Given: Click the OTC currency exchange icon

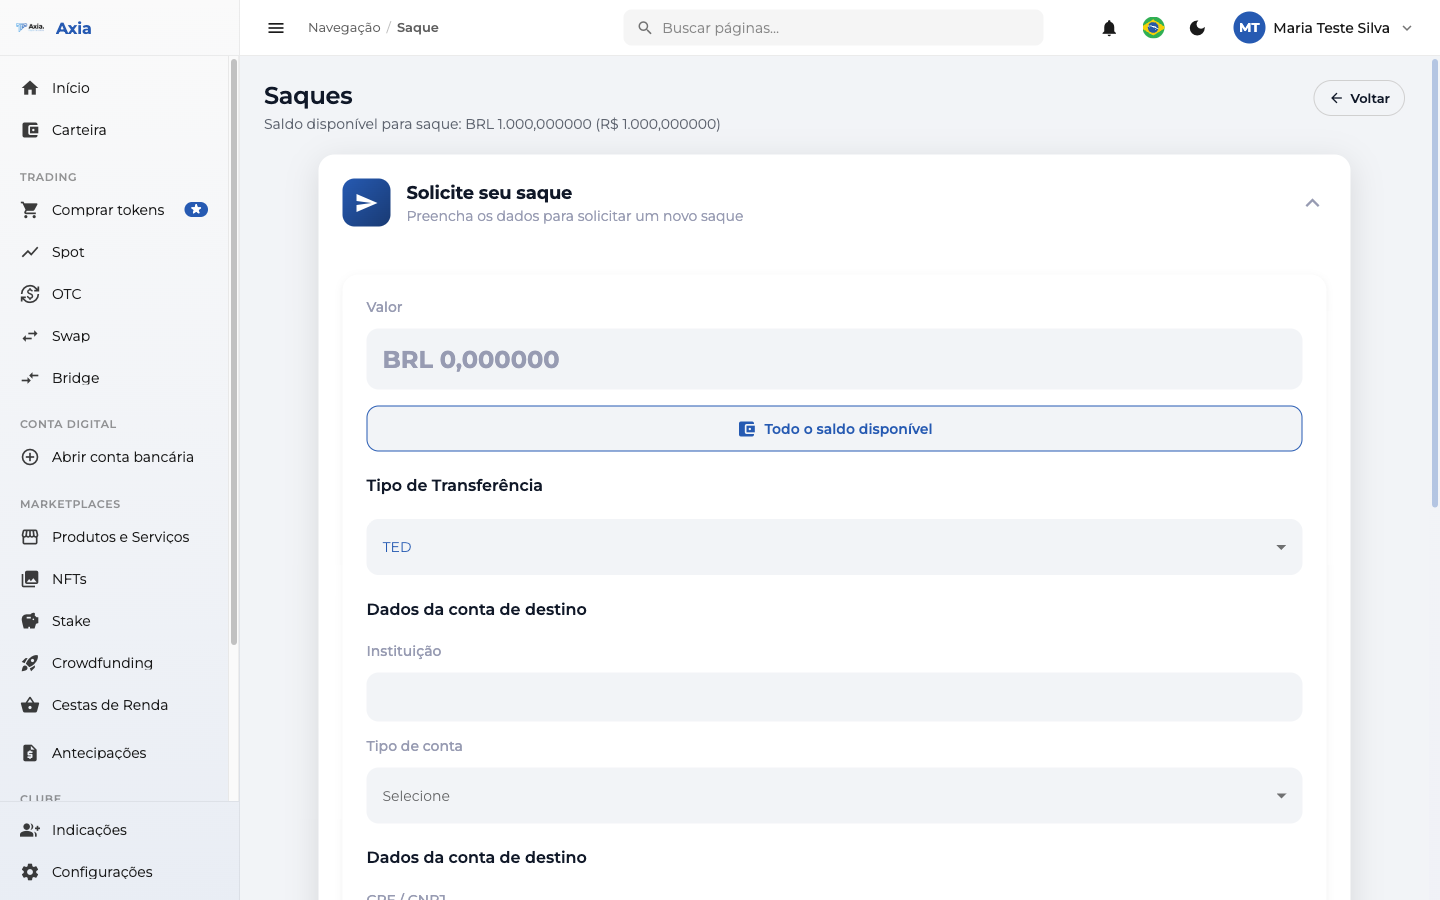Looking at the screenshot, I should [30, 294].
